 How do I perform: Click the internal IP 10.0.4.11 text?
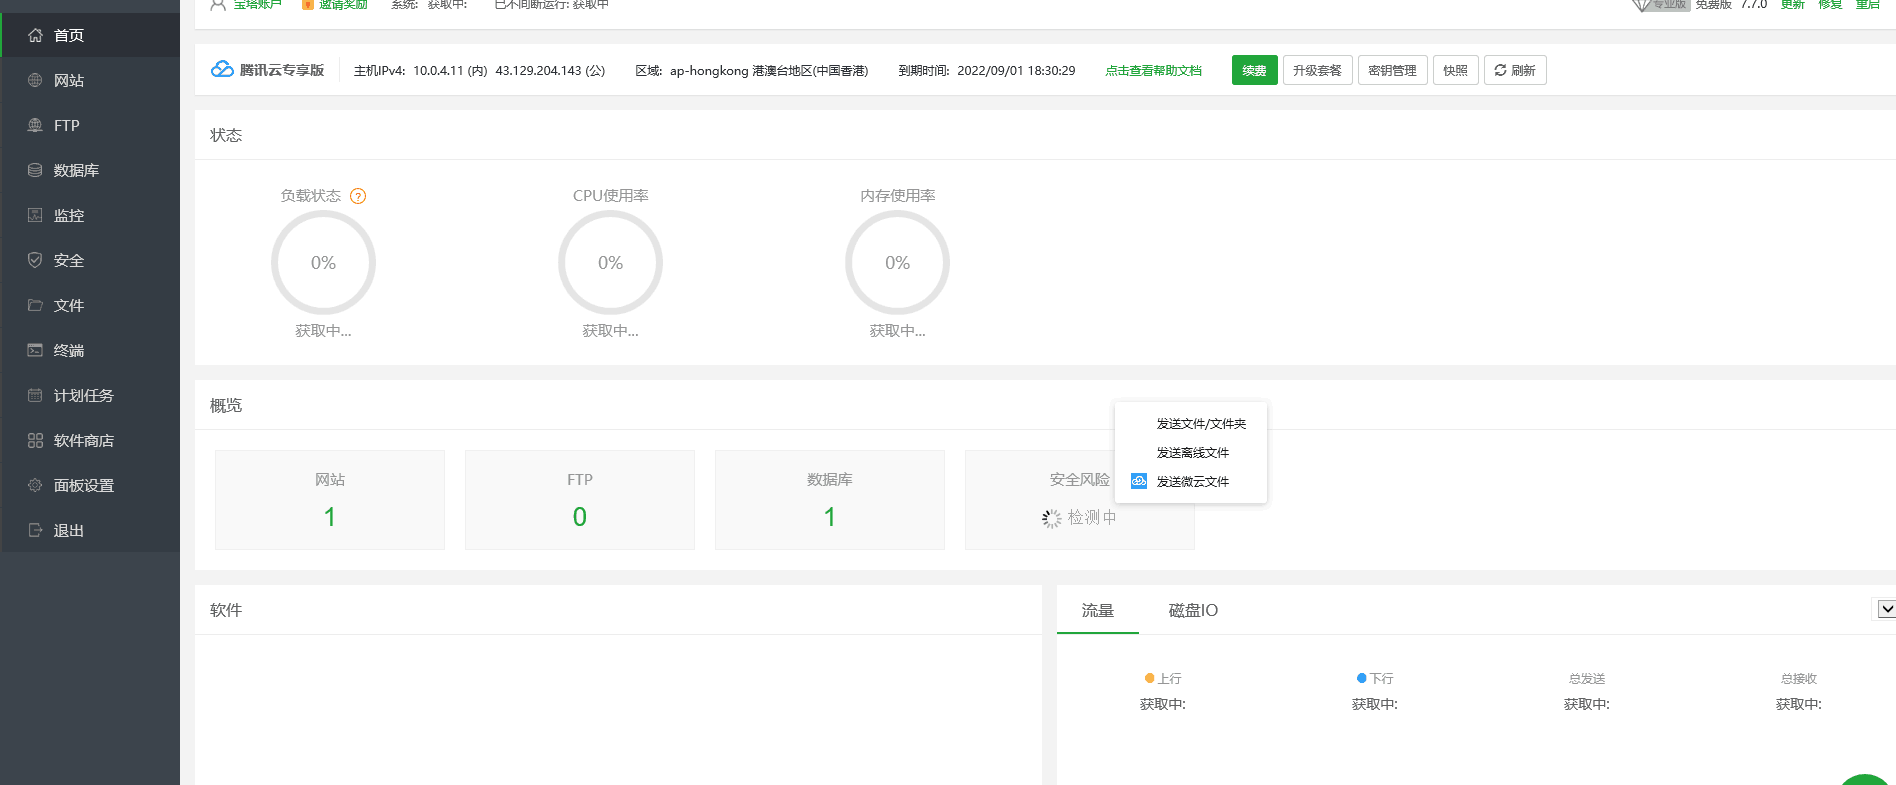coord(438,70)
